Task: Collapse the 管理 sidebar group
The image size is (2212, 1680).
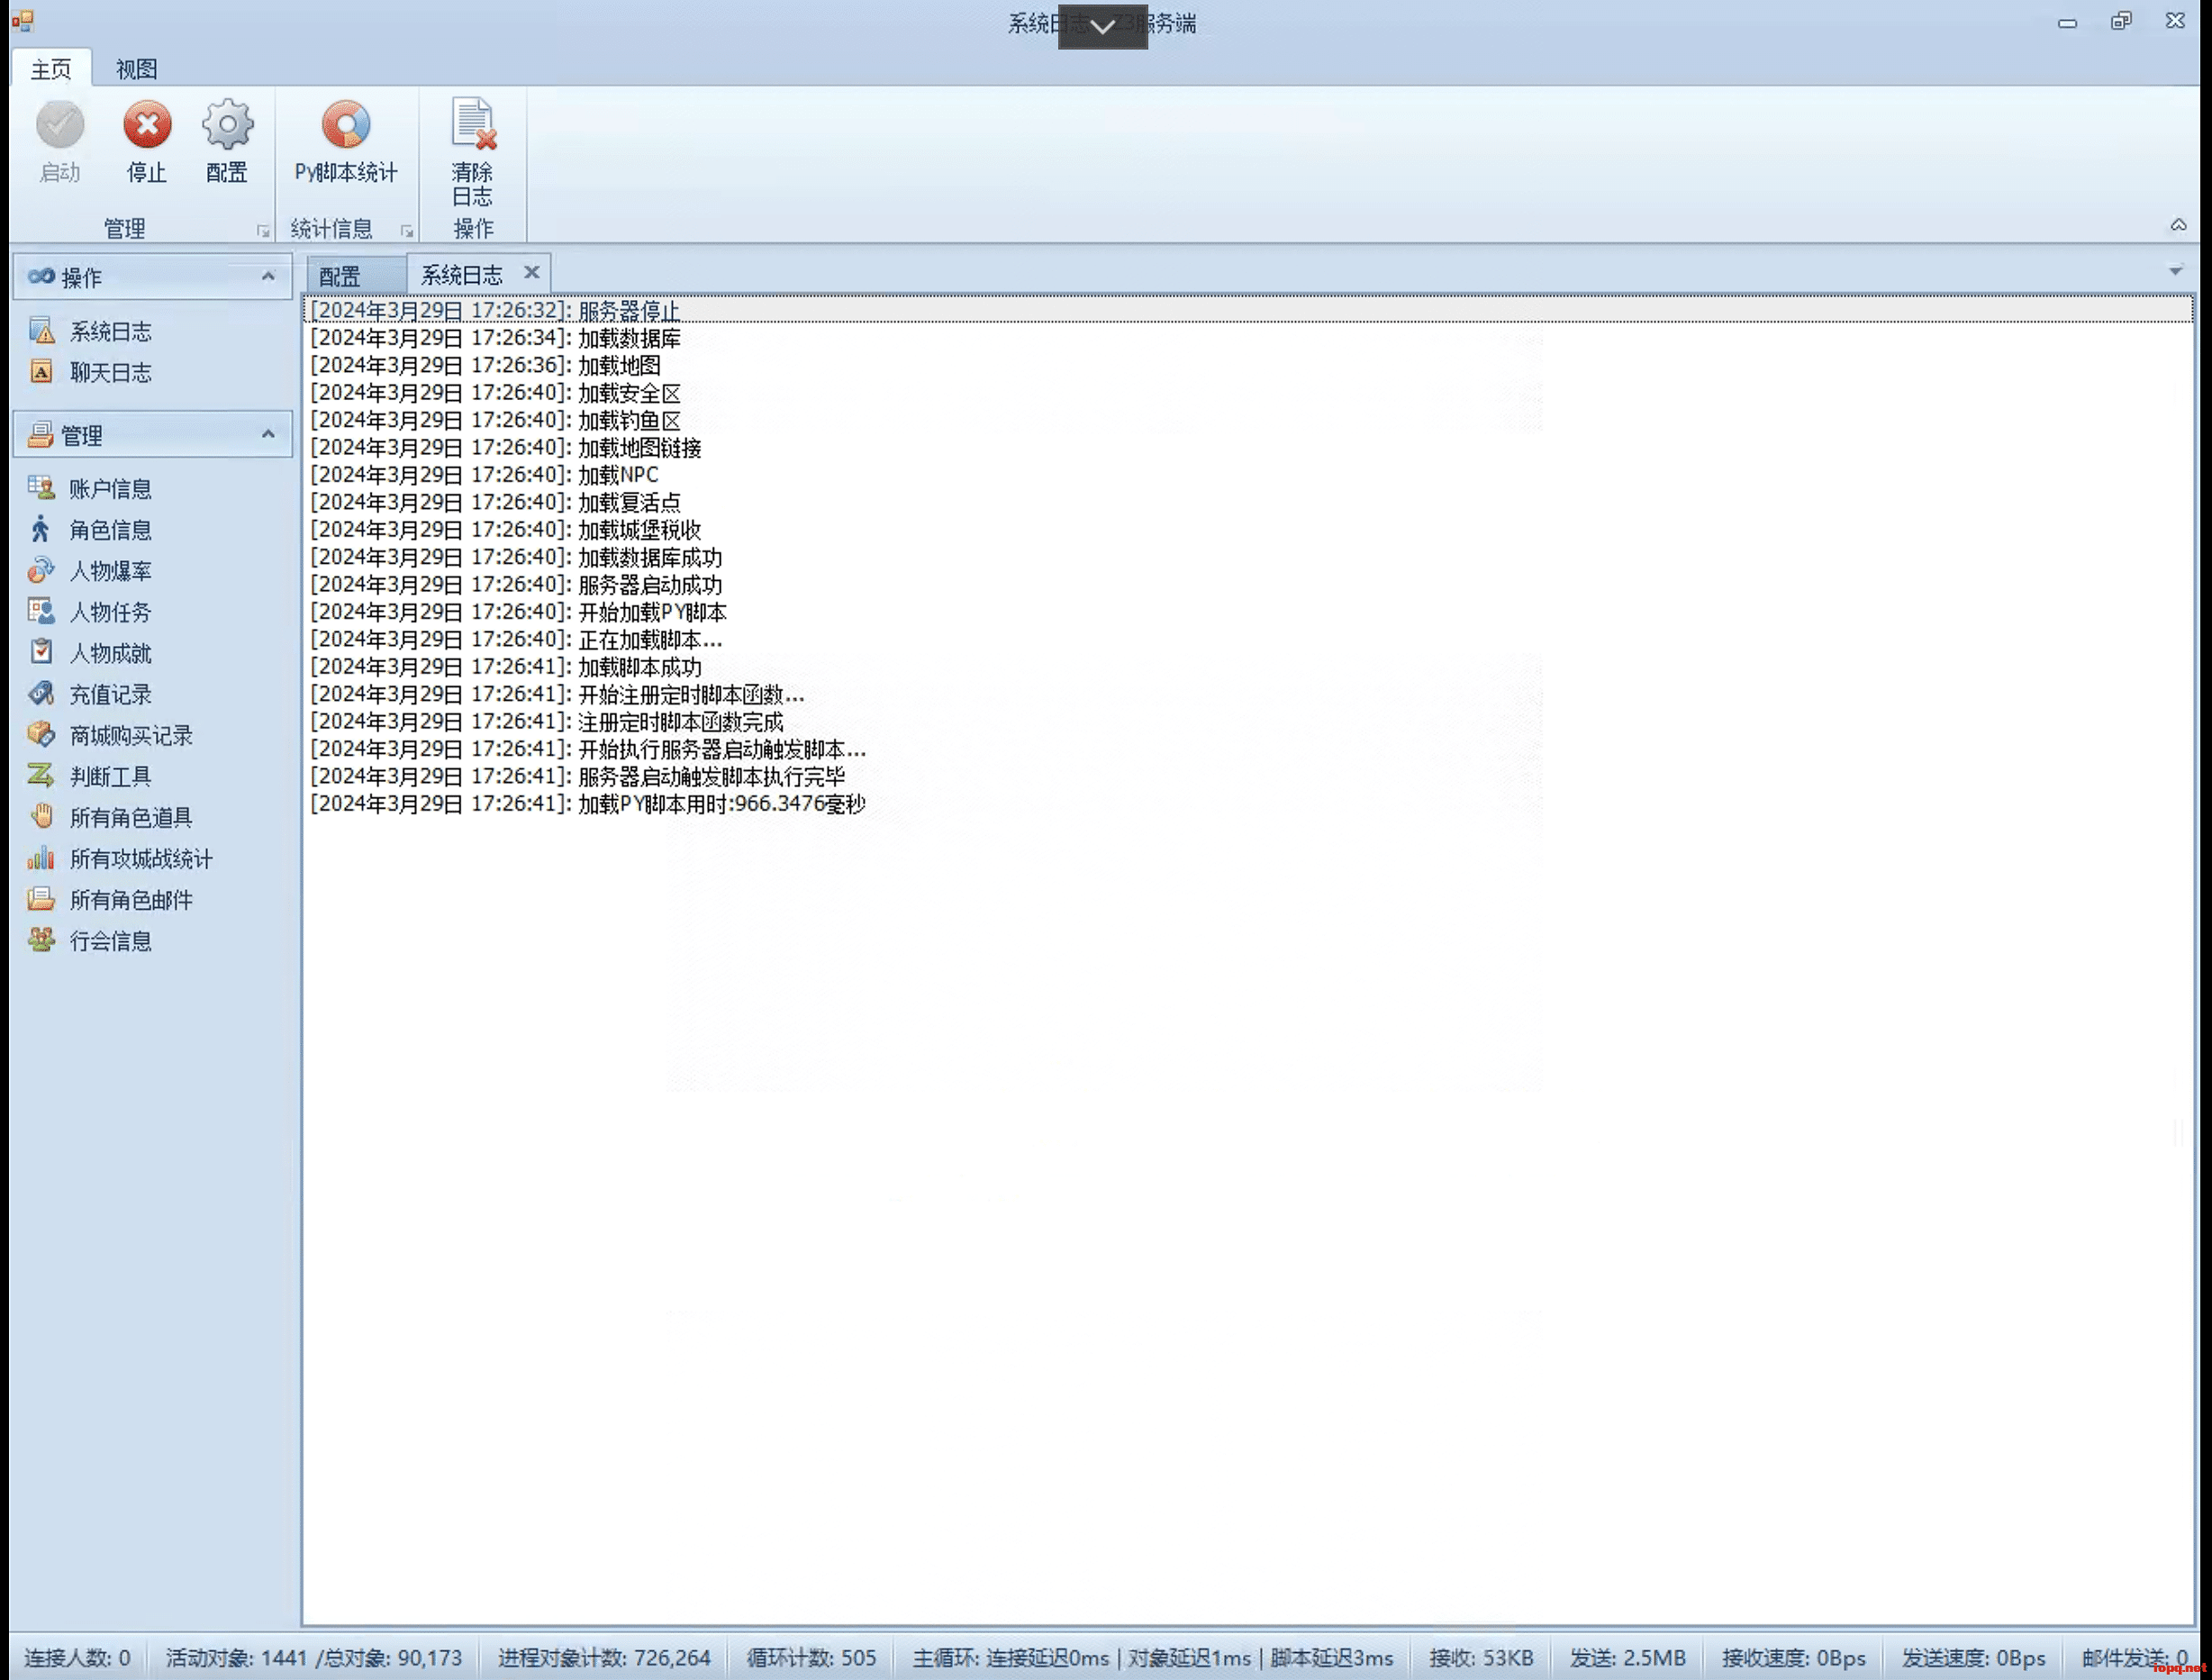Action: 268,435
